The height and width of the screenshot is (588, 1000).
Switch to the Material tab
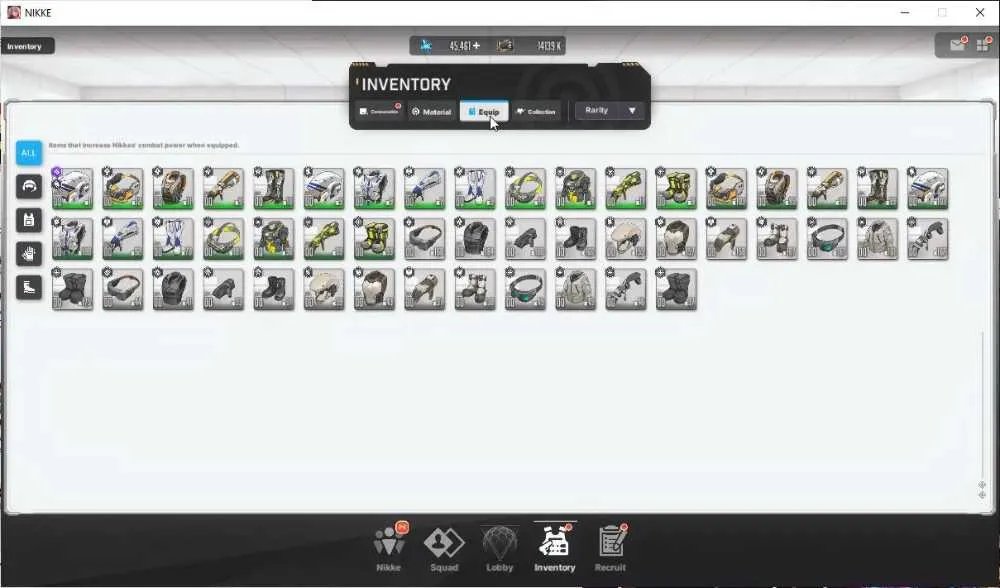431,112
